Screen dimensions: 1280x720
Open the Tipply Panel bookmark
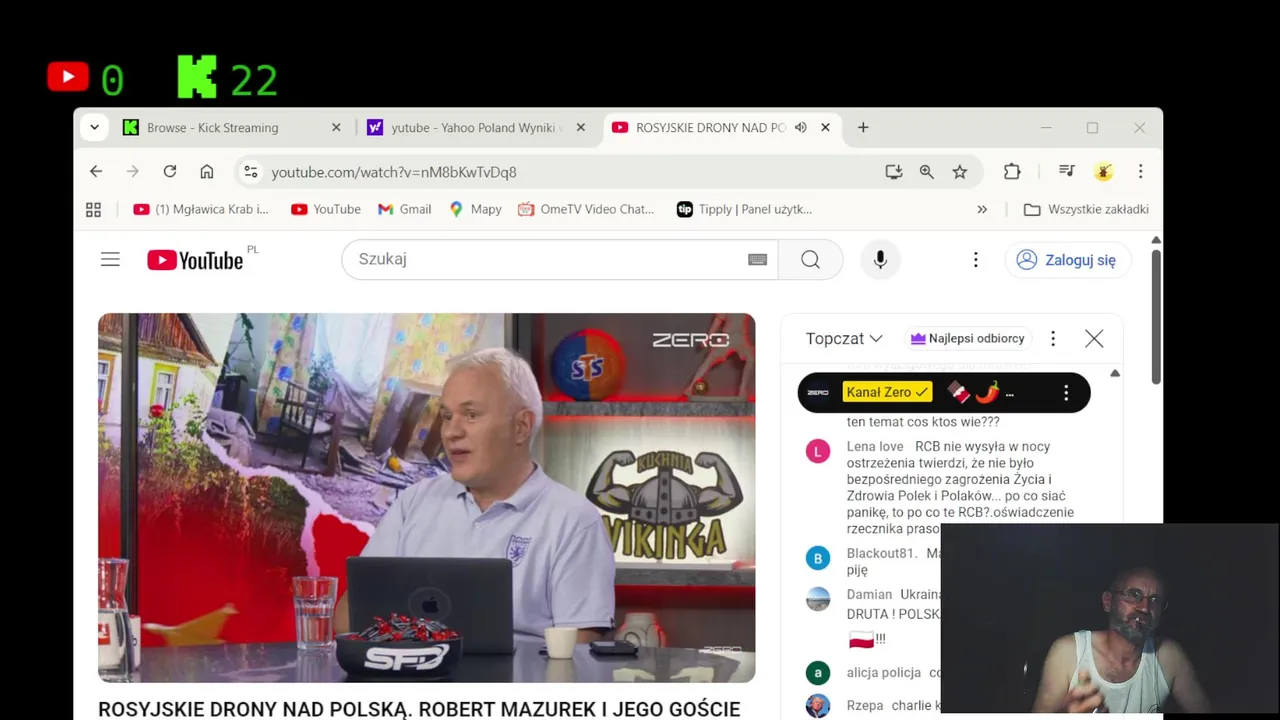coord(745,210)
